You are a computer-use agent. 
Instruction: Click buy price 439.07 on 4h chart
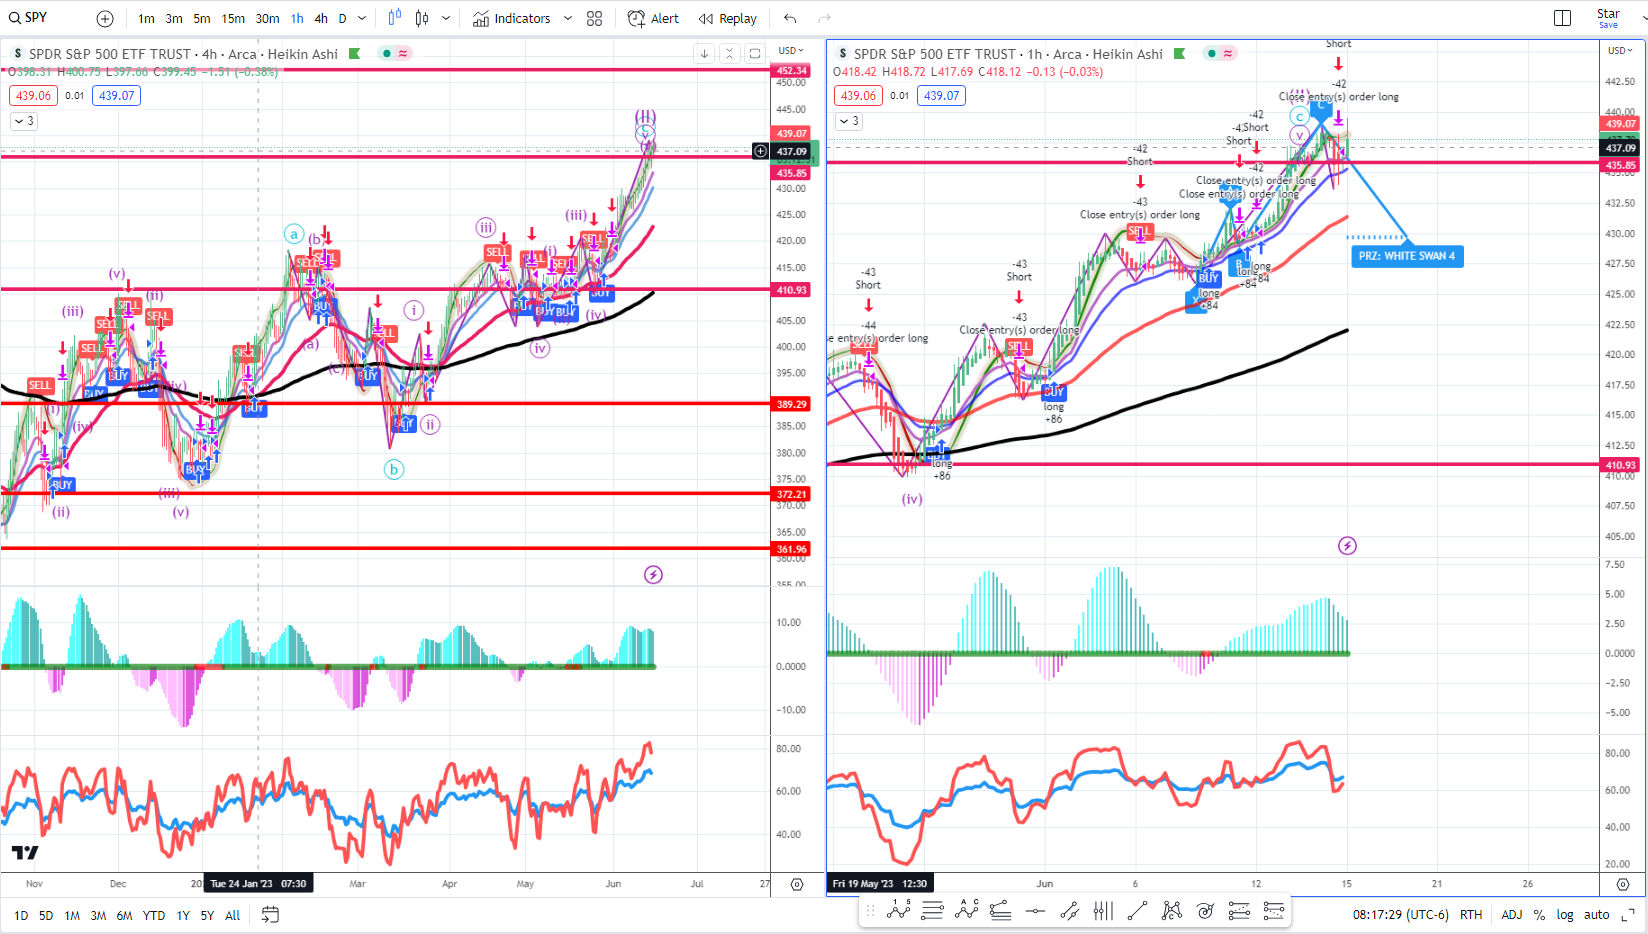click(x=116, y=96)
